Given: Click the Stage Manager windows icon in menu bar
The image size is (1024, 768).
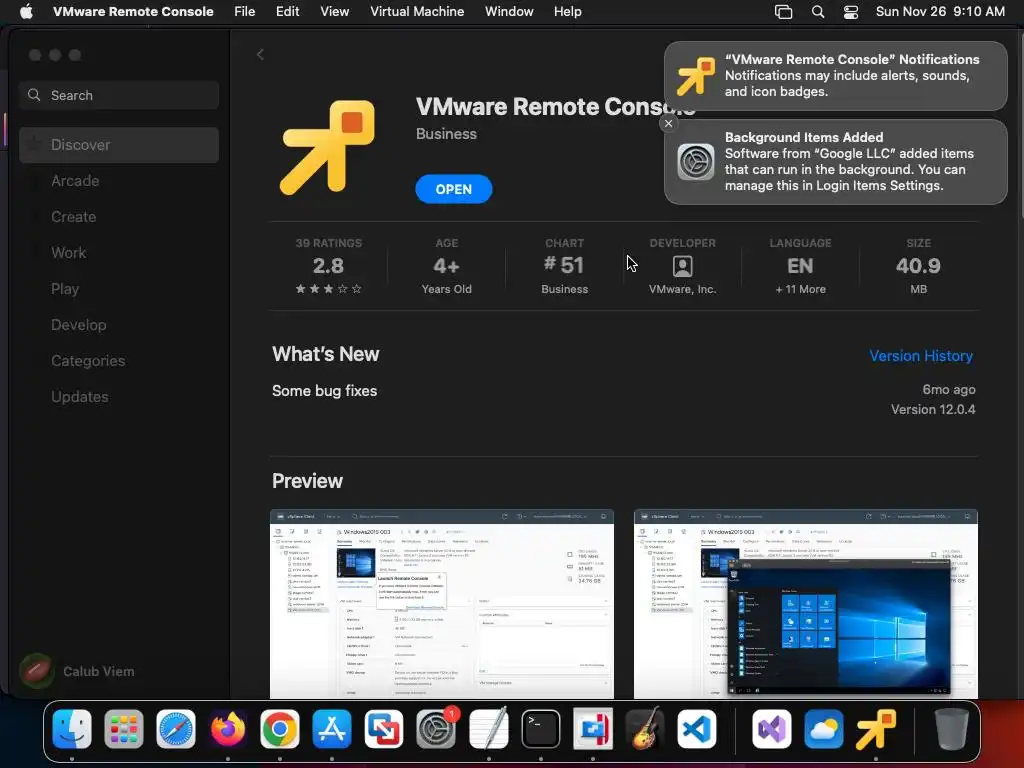Looking at the screenshot, I should click(x=783, y=11).
